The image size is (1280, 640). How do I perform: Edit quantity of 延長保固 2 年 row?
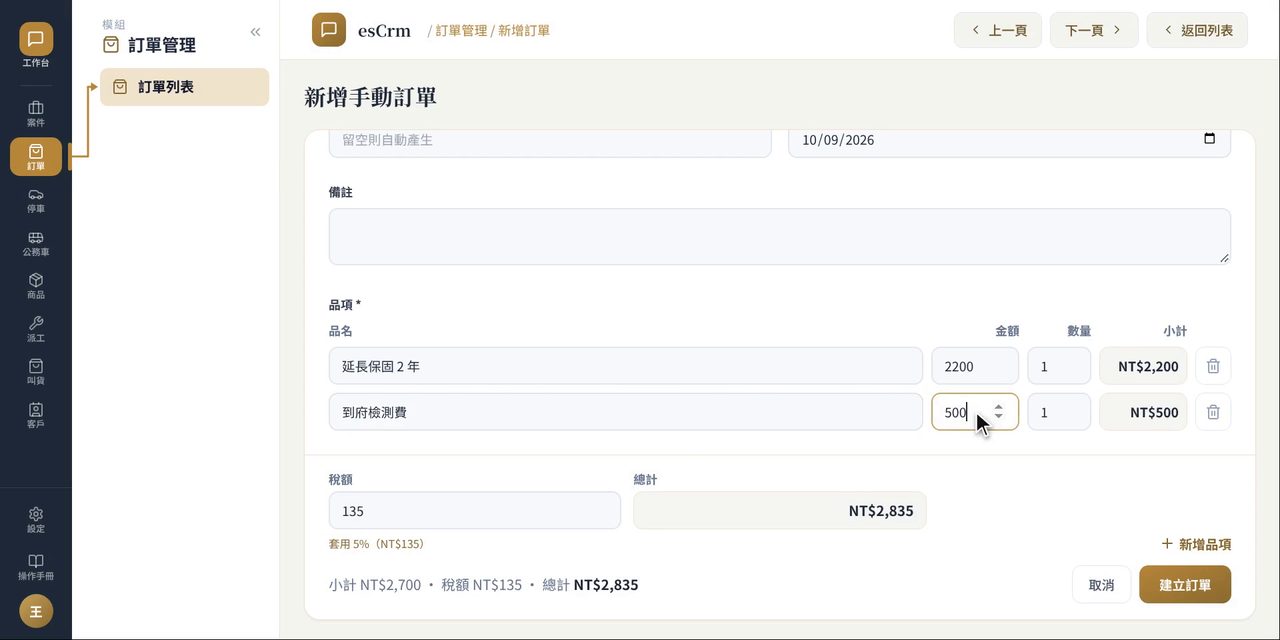[1059, 366]
